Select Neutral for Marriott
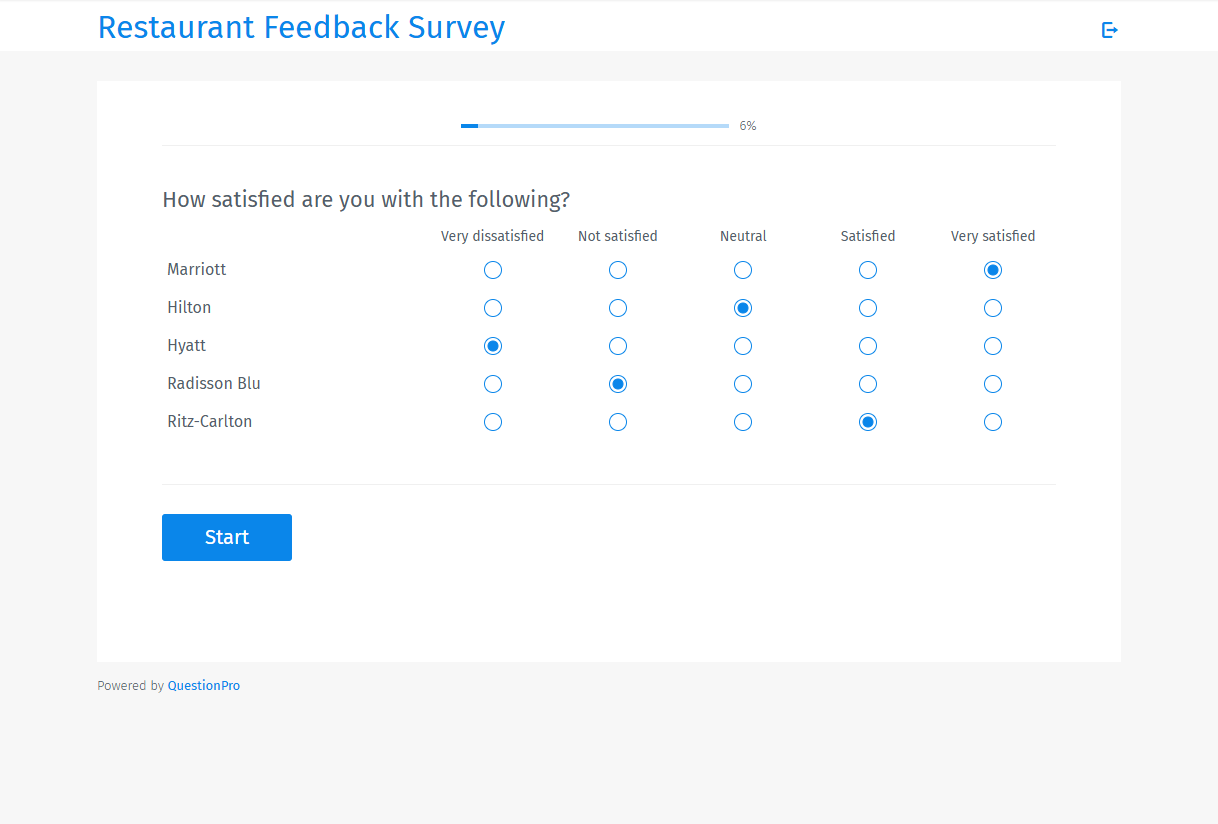The image size is (1218, 824). (742, 269)
